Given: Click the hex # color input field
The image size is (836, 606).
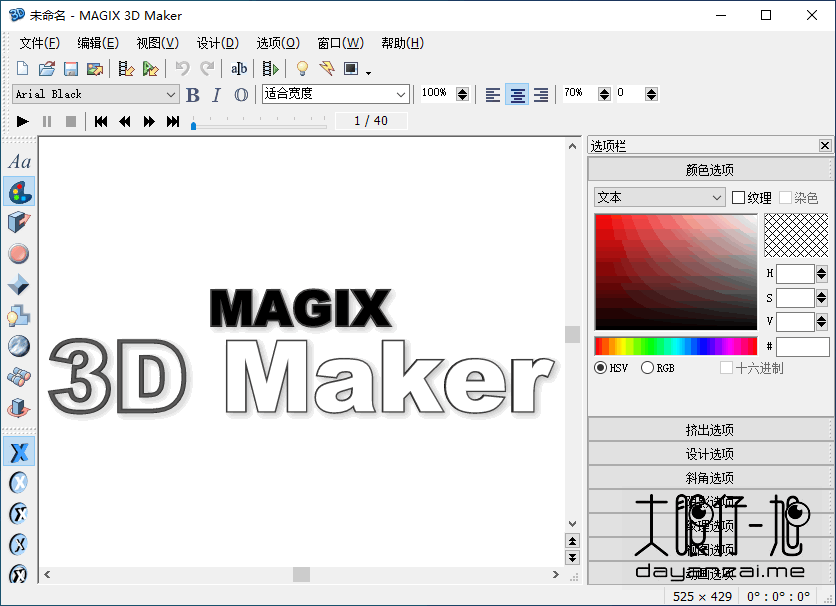Looking at the screenshot, I should point(802,346).
